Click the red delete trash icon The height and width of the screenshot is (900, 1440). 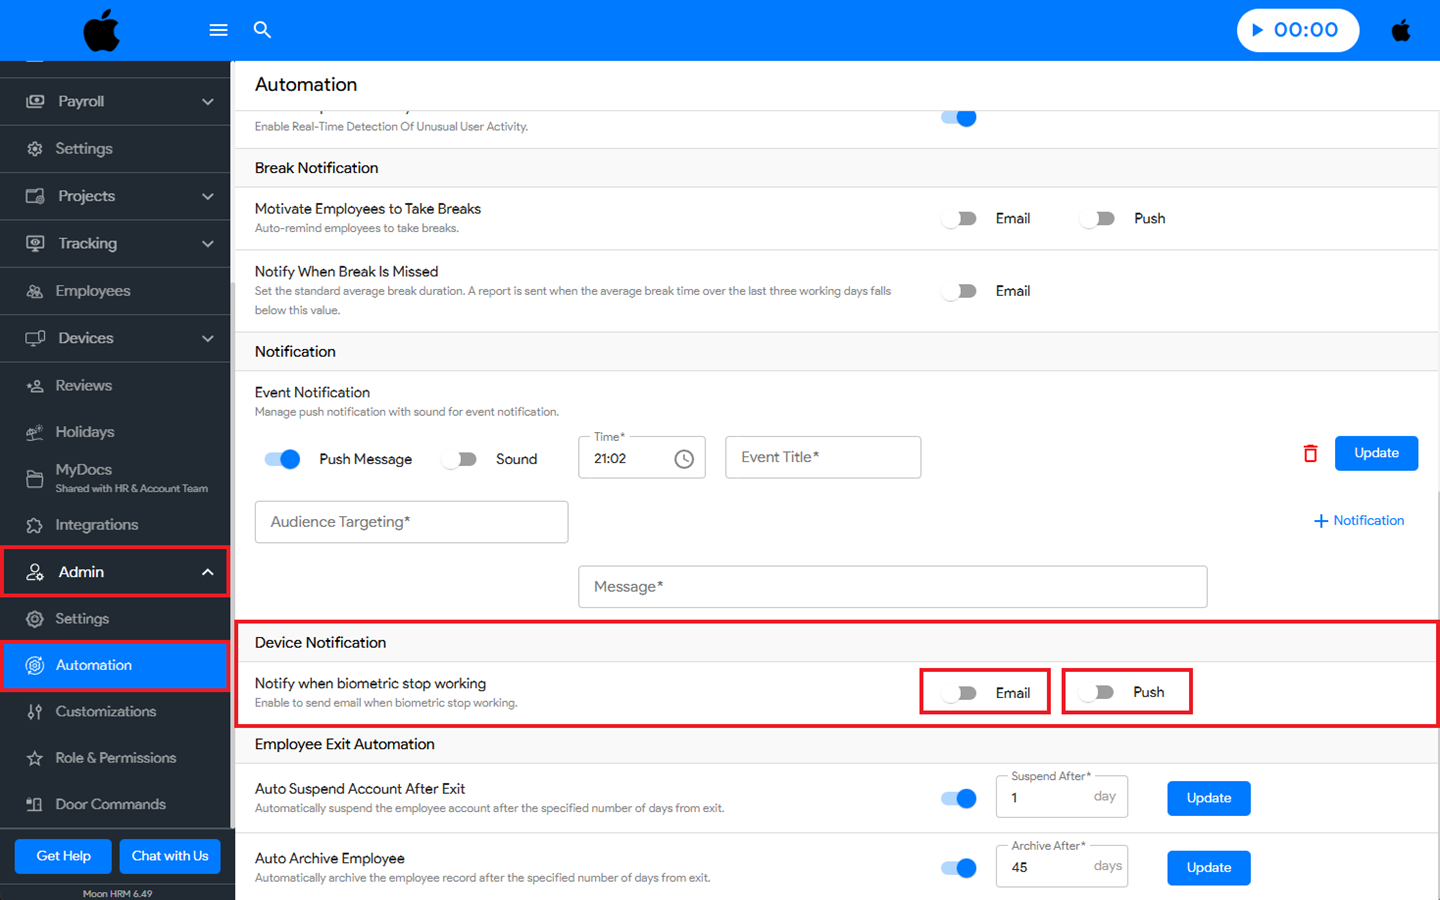(x=1310, y=454)
